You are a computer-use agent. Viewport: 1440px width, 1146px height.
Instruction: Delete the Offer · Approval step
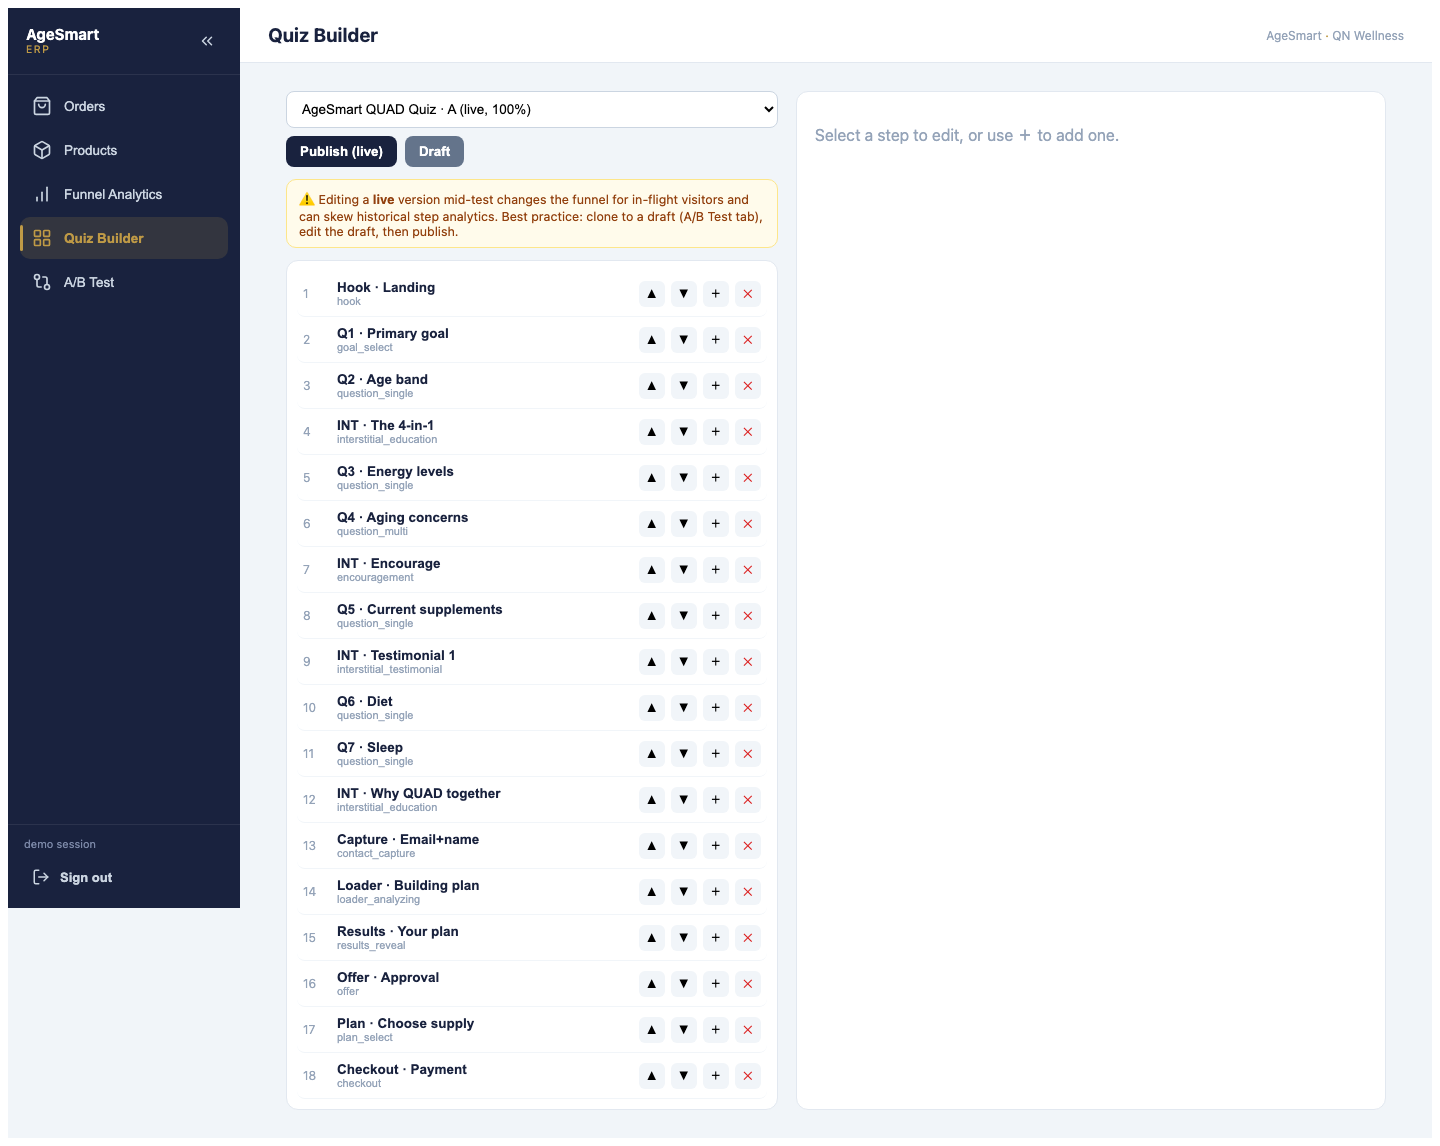click(x=748, y=984)
